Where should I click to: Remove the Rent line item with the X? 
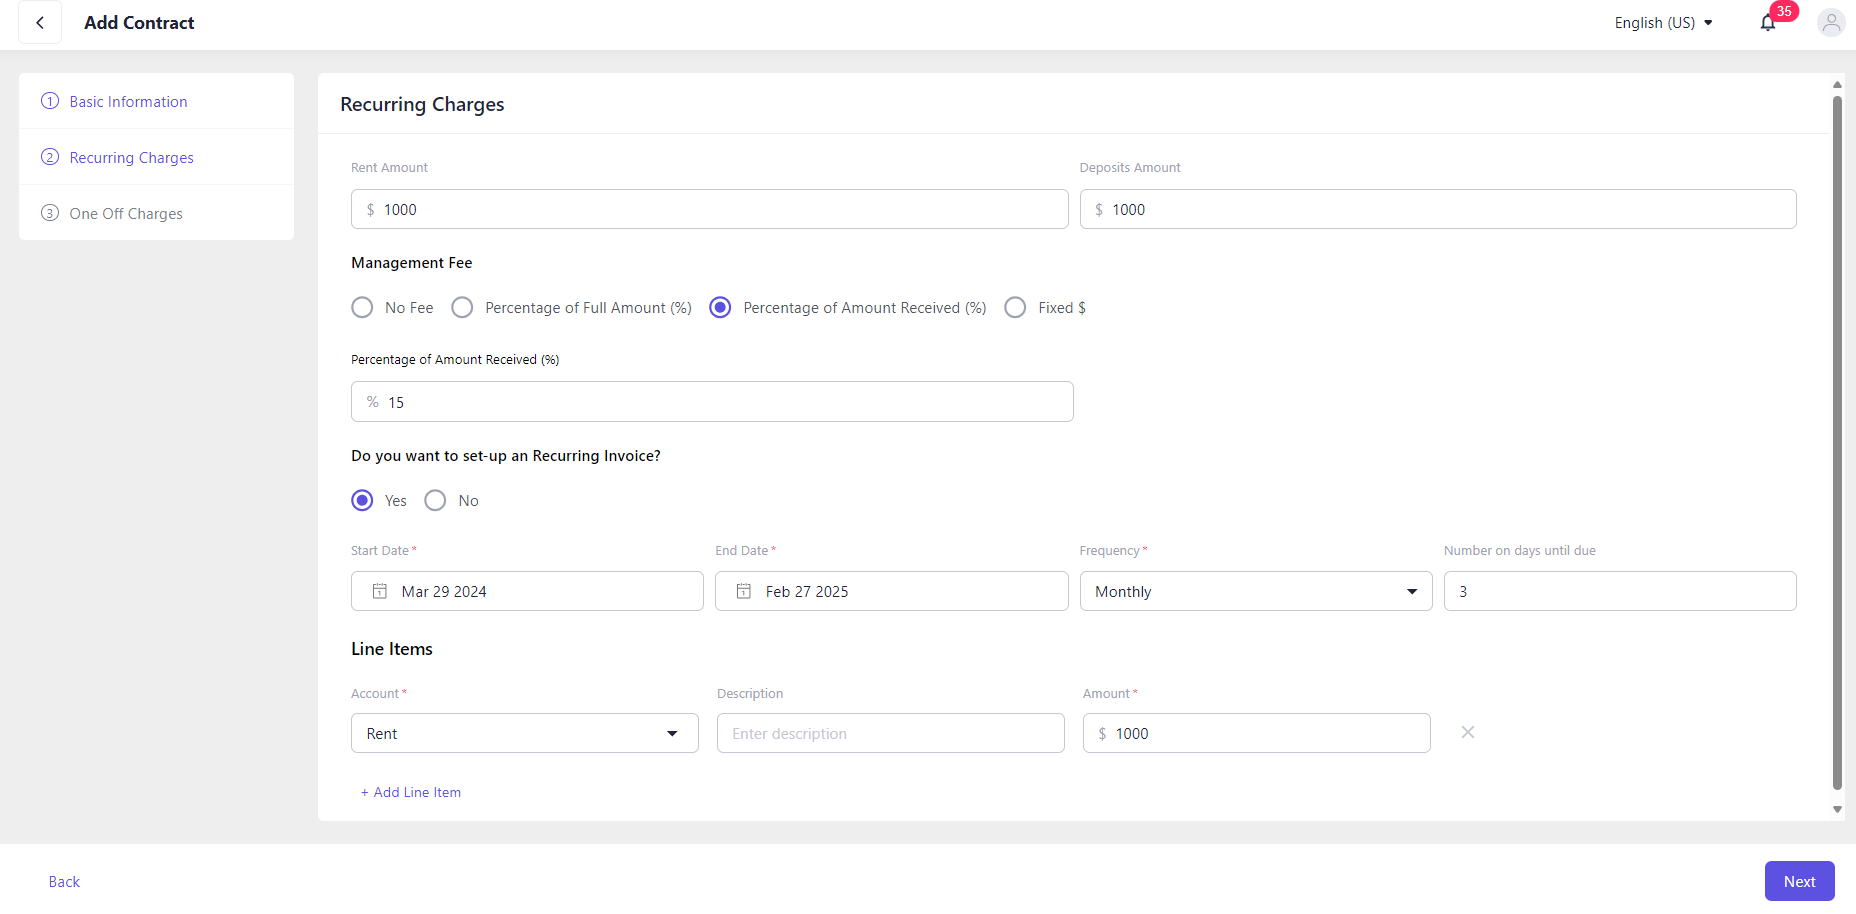(1467, 732)
